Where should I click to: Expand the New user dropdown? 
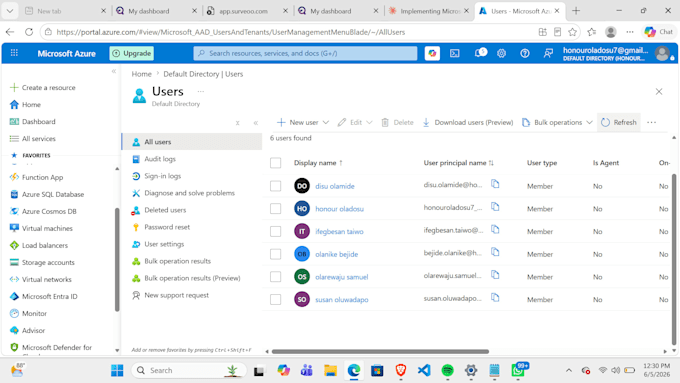326,122
